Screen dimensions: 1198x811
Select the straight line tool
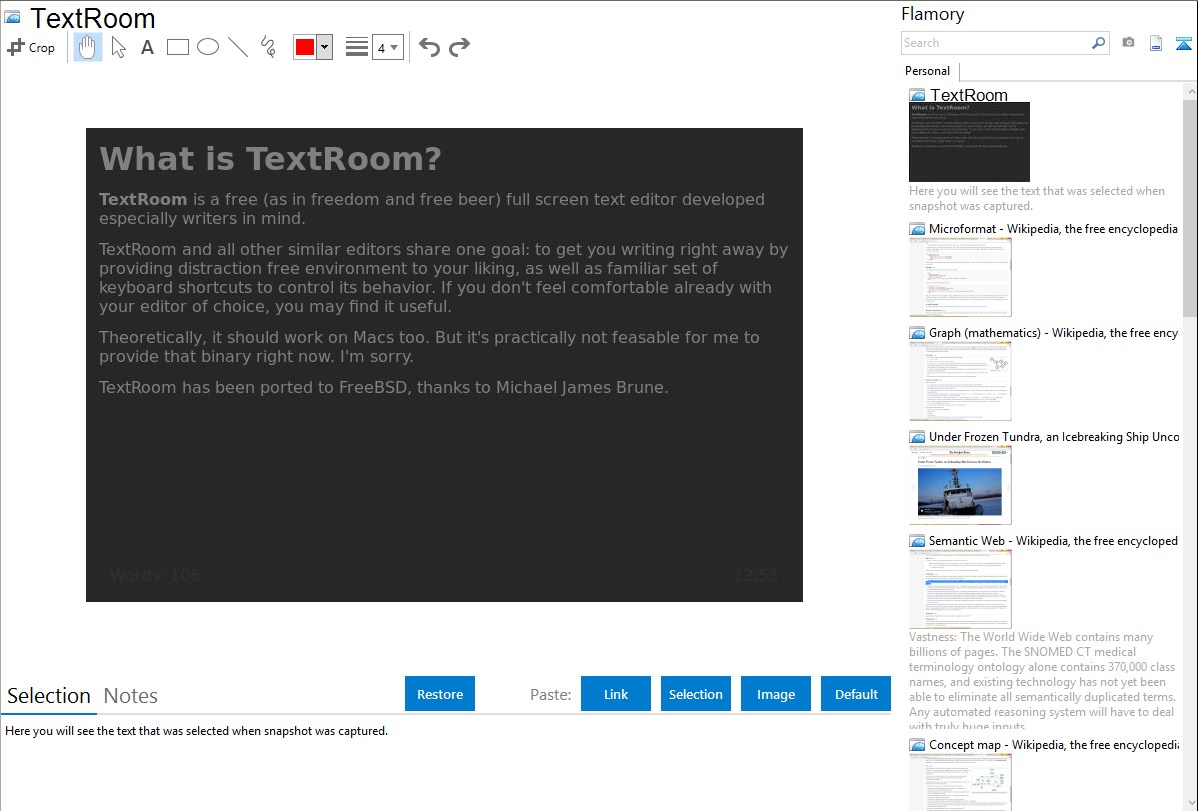tap(238, 47)
